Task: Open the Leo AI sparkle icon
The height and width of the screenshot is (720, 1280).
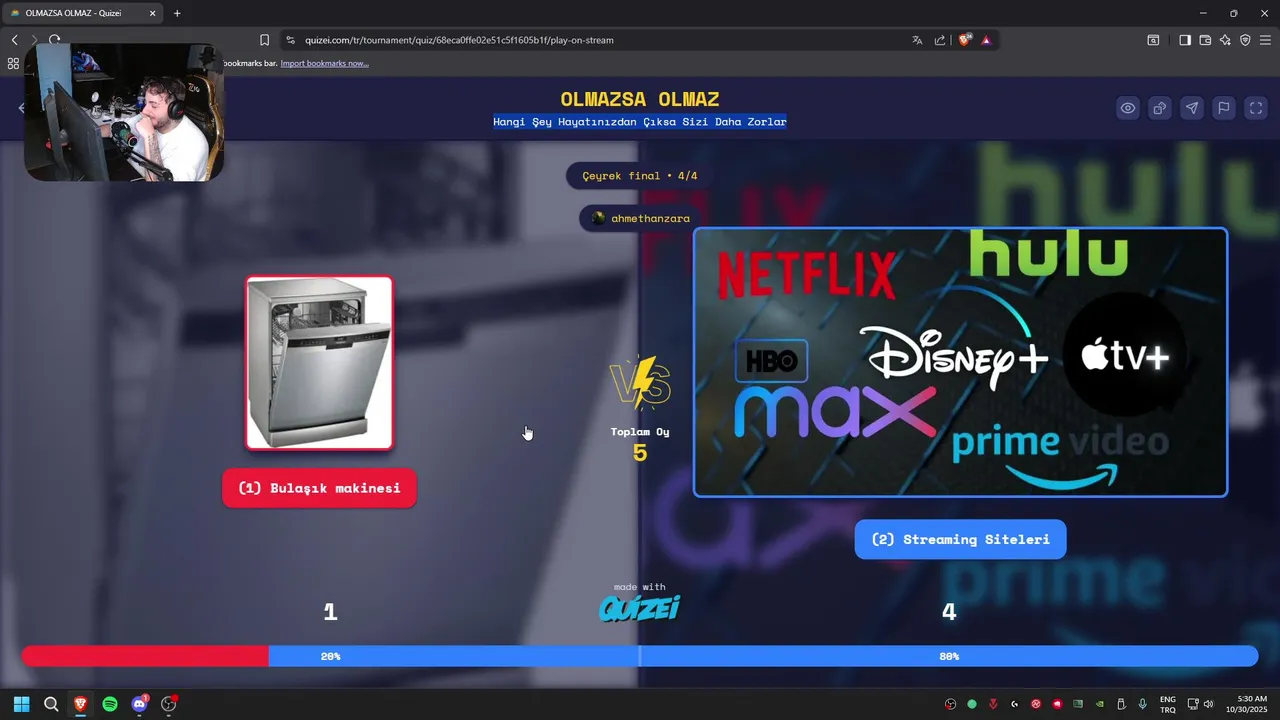Action: coord(1225,40)
